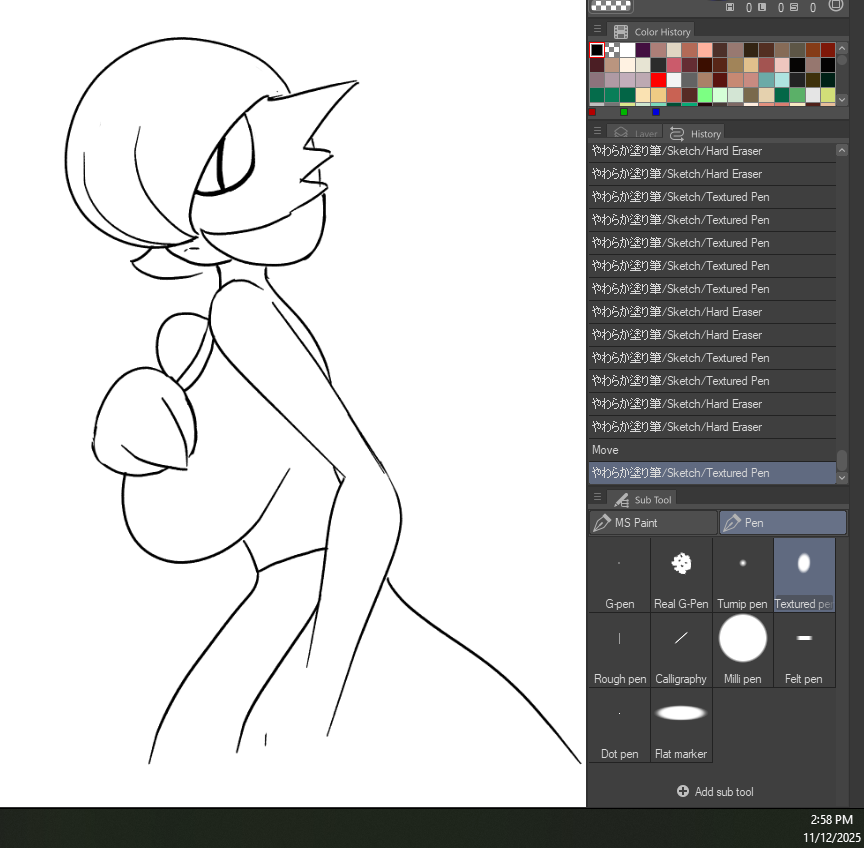Open the History panel hamburger menu
The width and height of the screenshot is (864, 848).
tap(597, 131)
